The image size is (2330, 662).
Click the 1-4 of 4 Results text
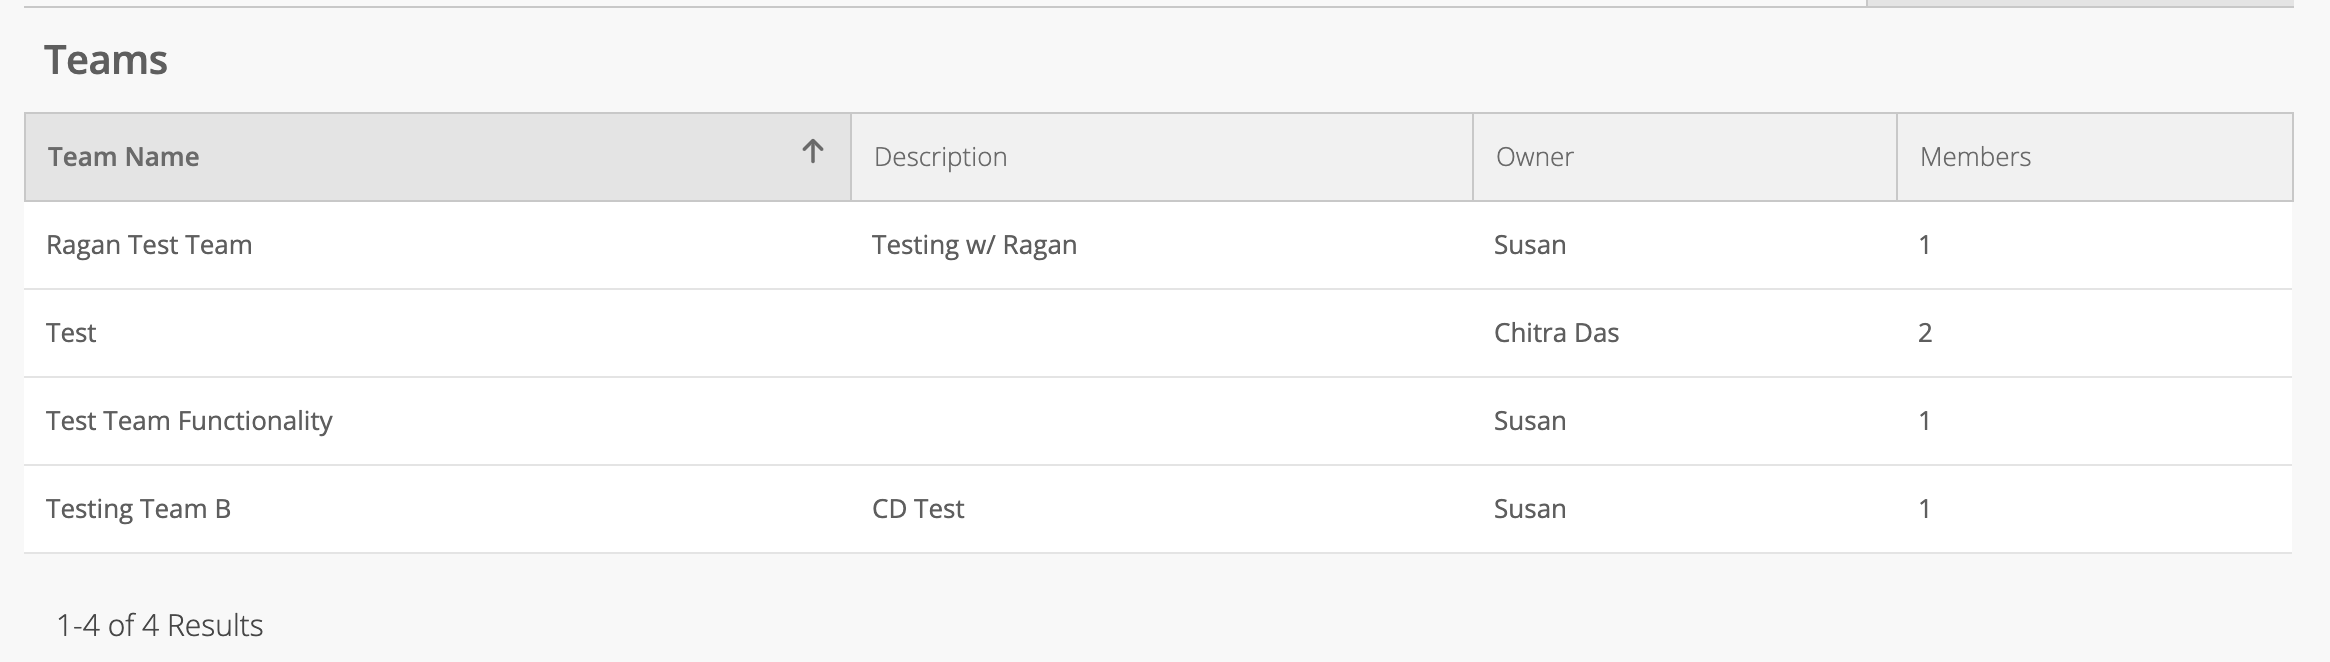pyautogui.click(x=160, y=625)
